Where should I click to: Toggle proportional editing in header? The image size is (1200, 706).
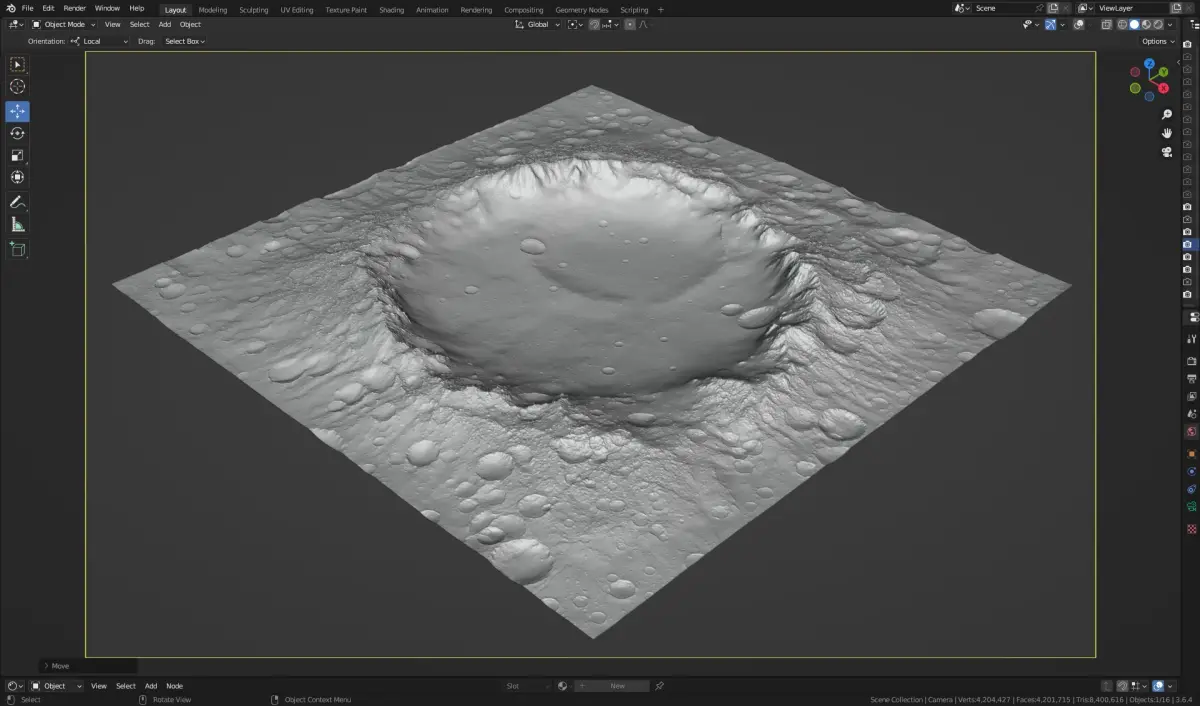(630, 24)
